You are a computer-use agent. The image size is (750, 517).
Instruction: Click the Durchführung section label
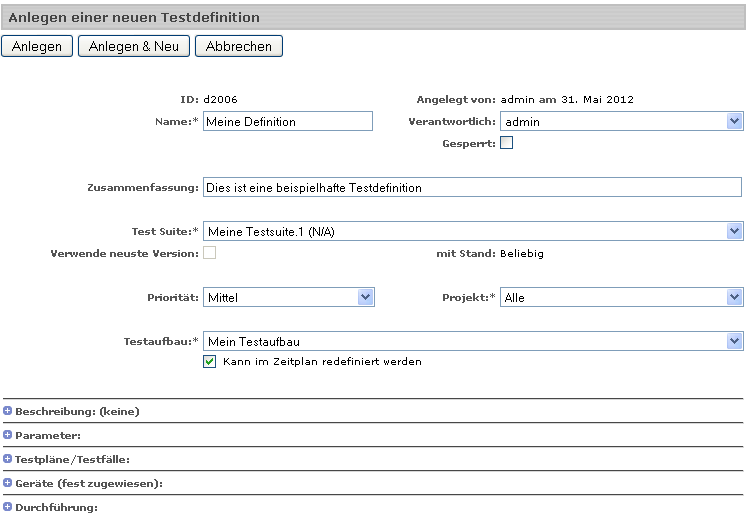[x=56, y=507]
